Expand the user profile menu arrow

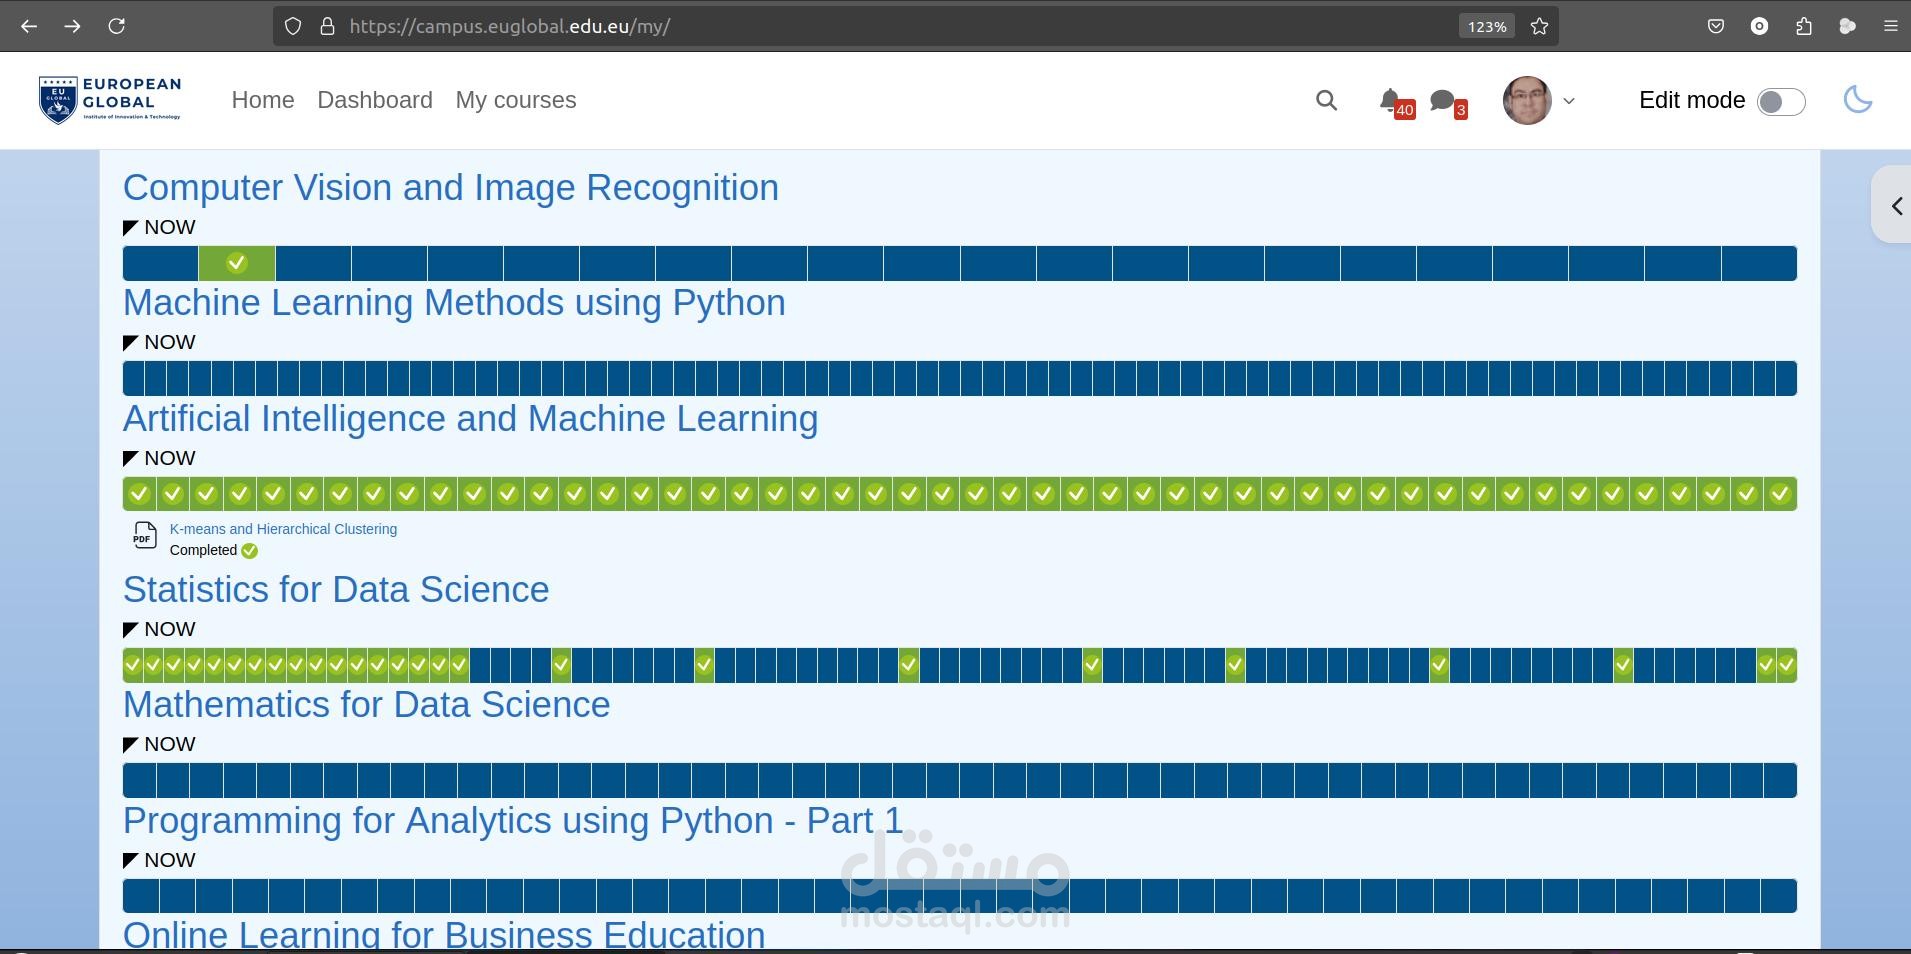[1569, 101]
